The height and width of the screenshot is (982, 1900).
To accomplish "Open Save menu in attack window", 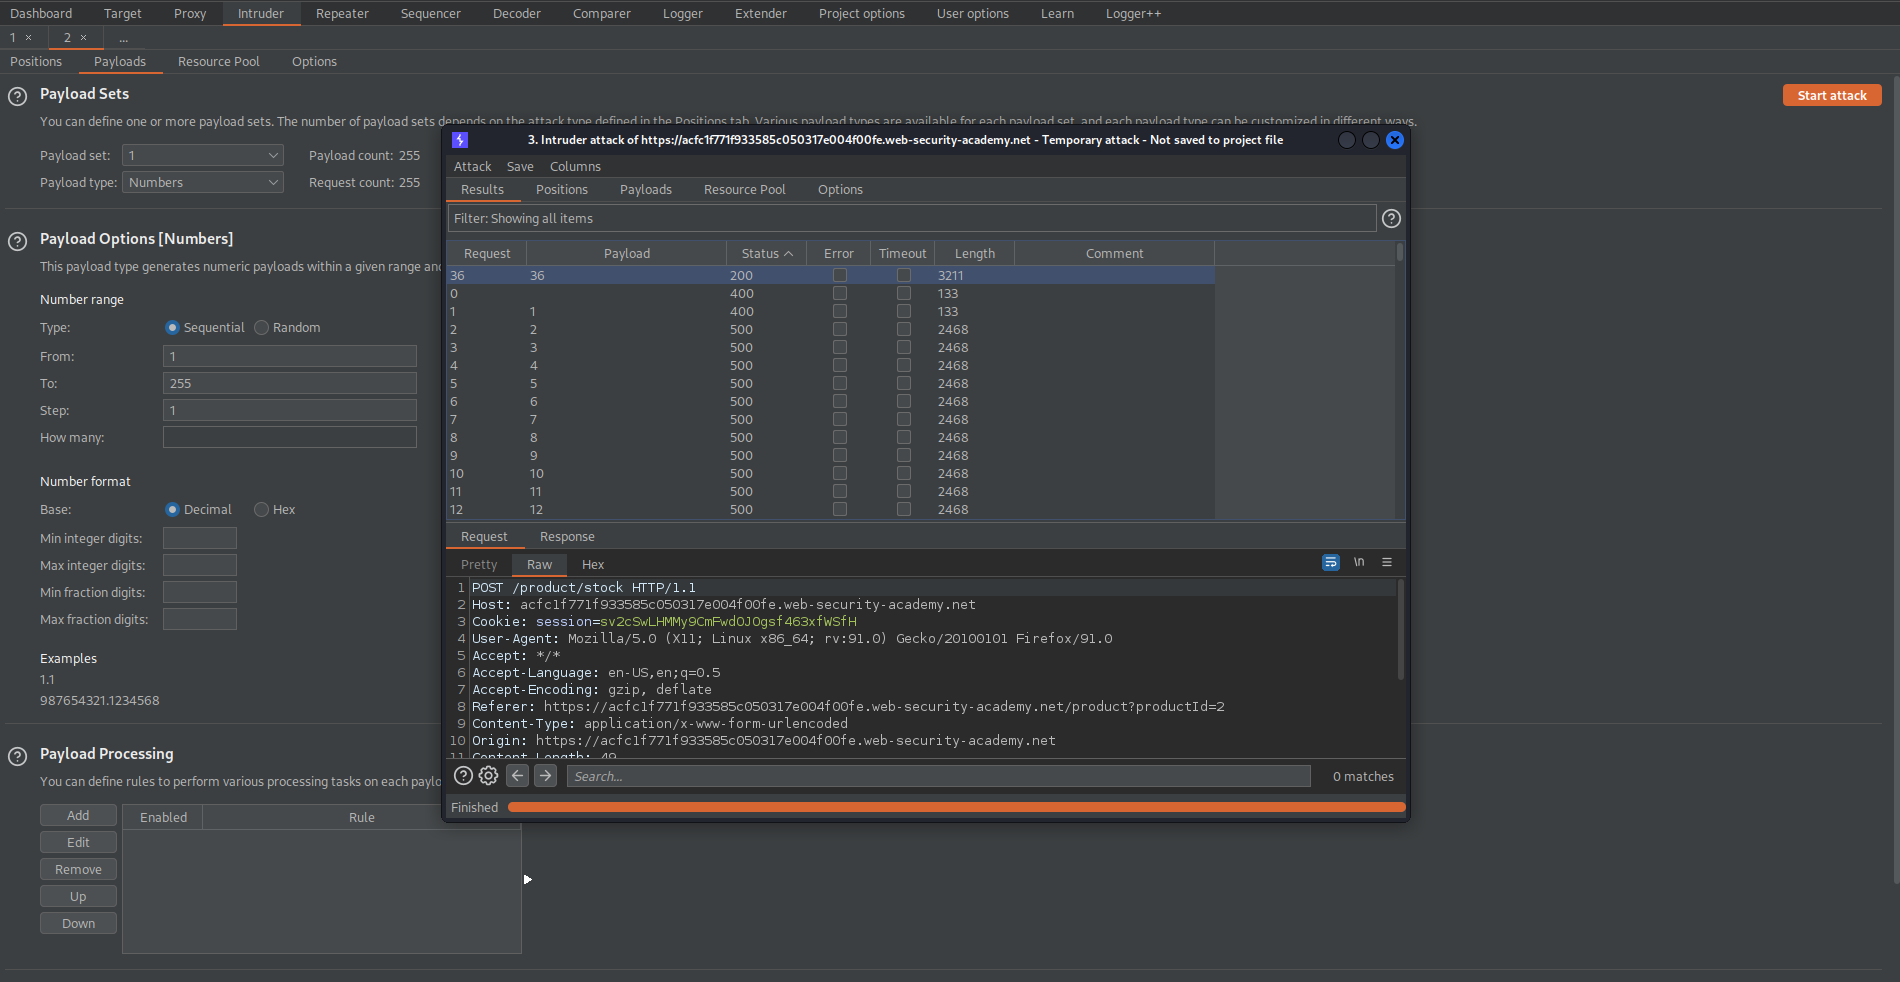I will (520, 167).
